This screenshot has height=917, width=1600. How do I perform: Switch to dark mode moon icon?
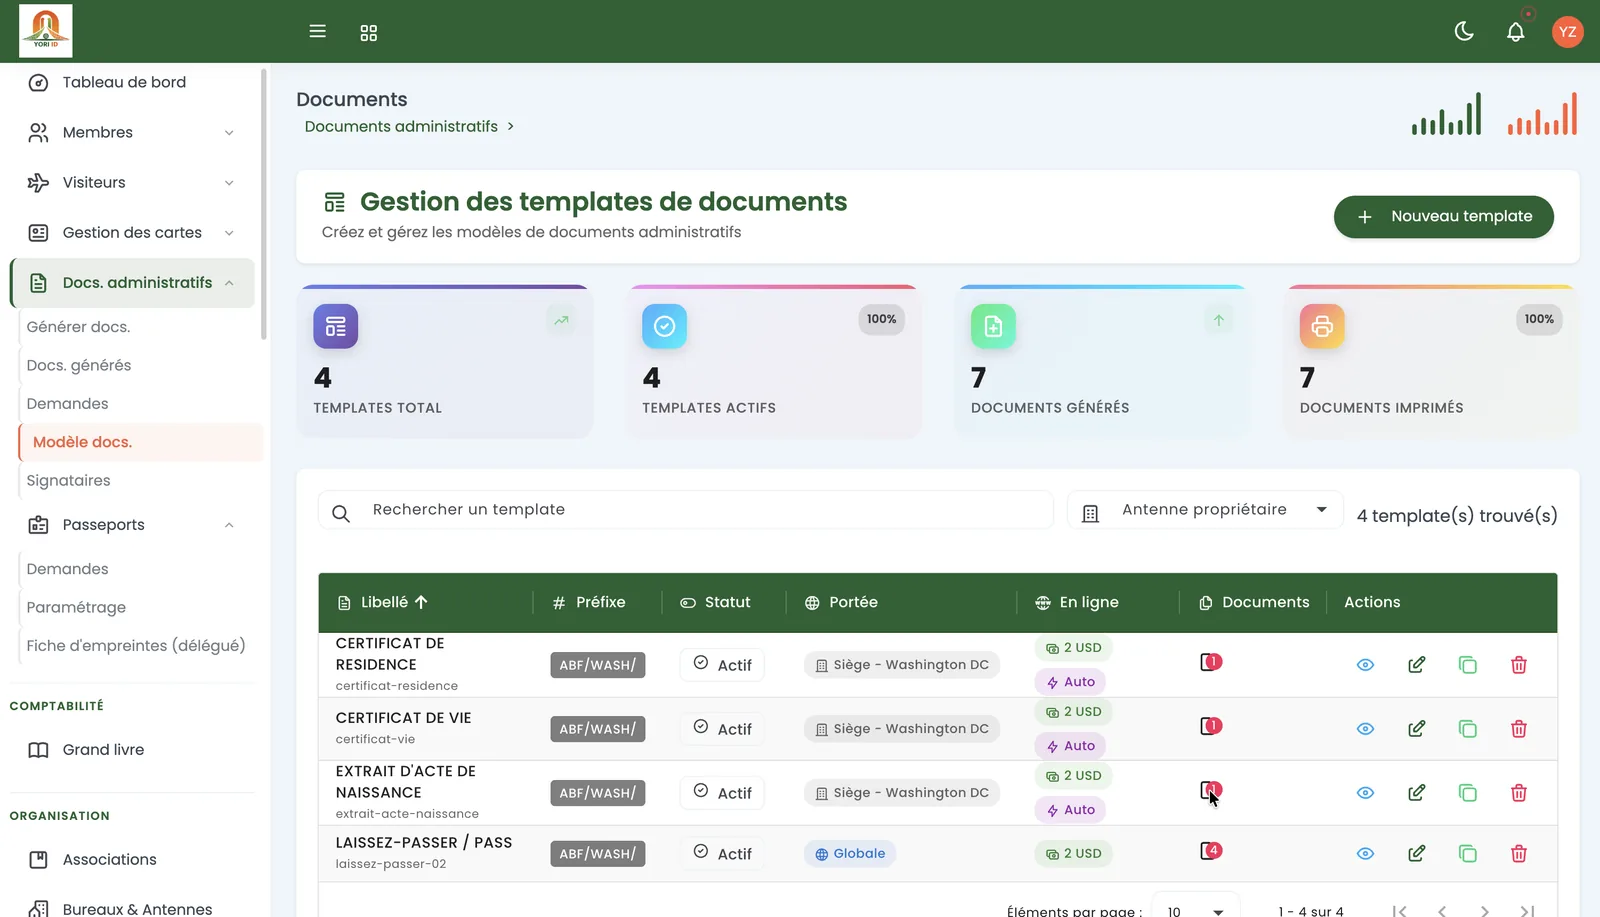(x=1464, y=31)
